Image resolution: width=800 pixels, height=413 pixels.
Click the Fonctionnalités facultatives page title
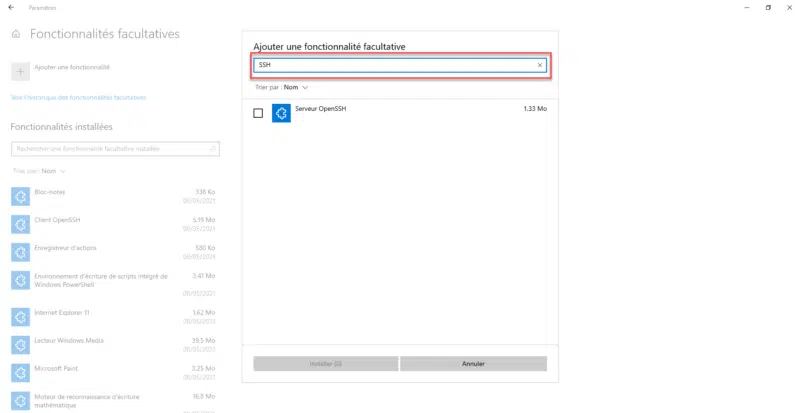[105, 34]
